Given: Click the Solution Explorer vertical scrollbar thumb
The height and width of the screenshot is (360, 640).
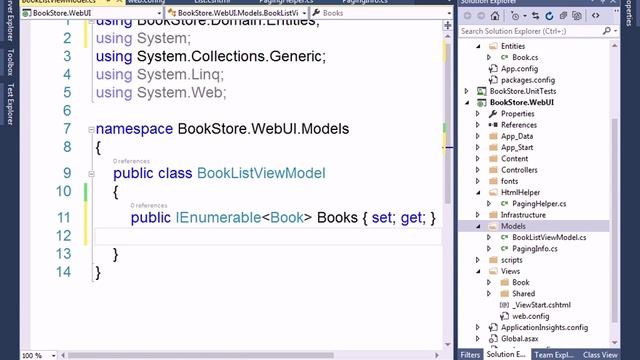Looking at the screenshot, I should (615, 220).
